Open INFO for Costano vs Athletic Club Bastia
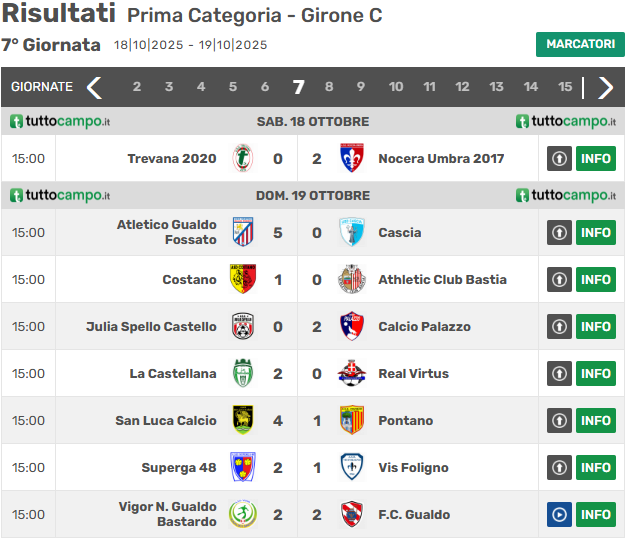629x542 pixels. [595, 279]
